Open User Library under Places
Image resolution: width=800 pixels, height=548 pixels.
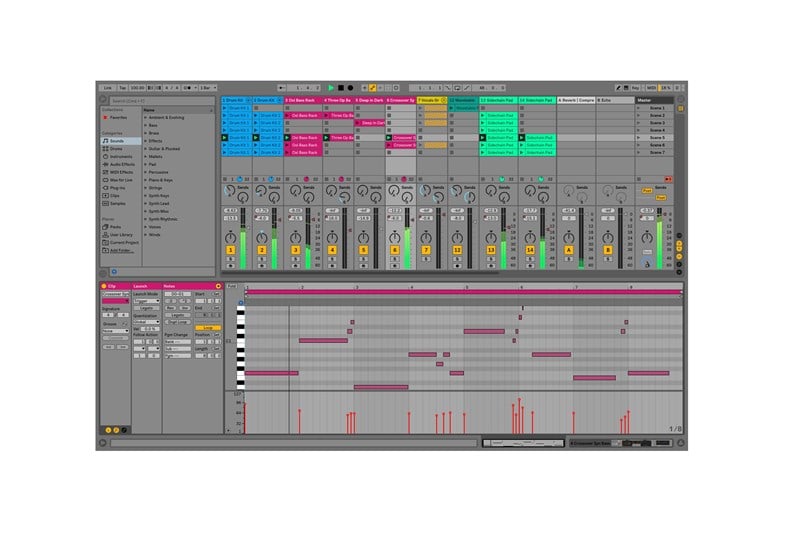pos(121,235)
